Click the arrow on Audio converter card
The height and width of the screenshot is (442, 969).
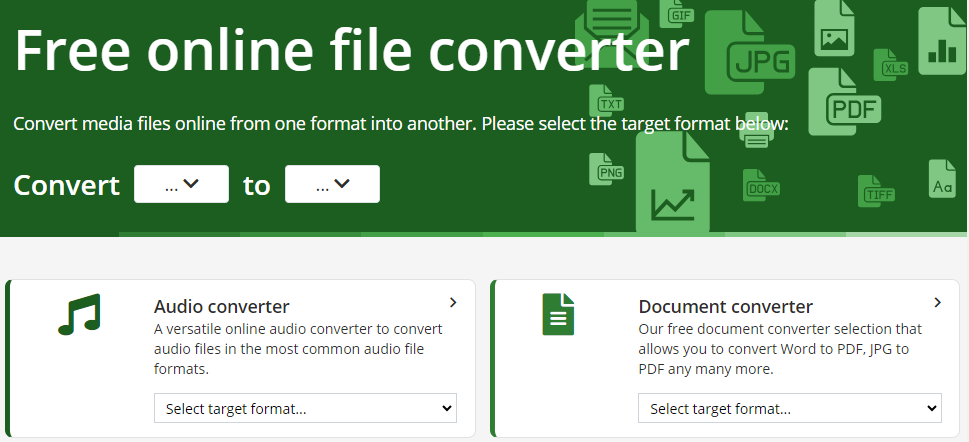click(453, 302)
